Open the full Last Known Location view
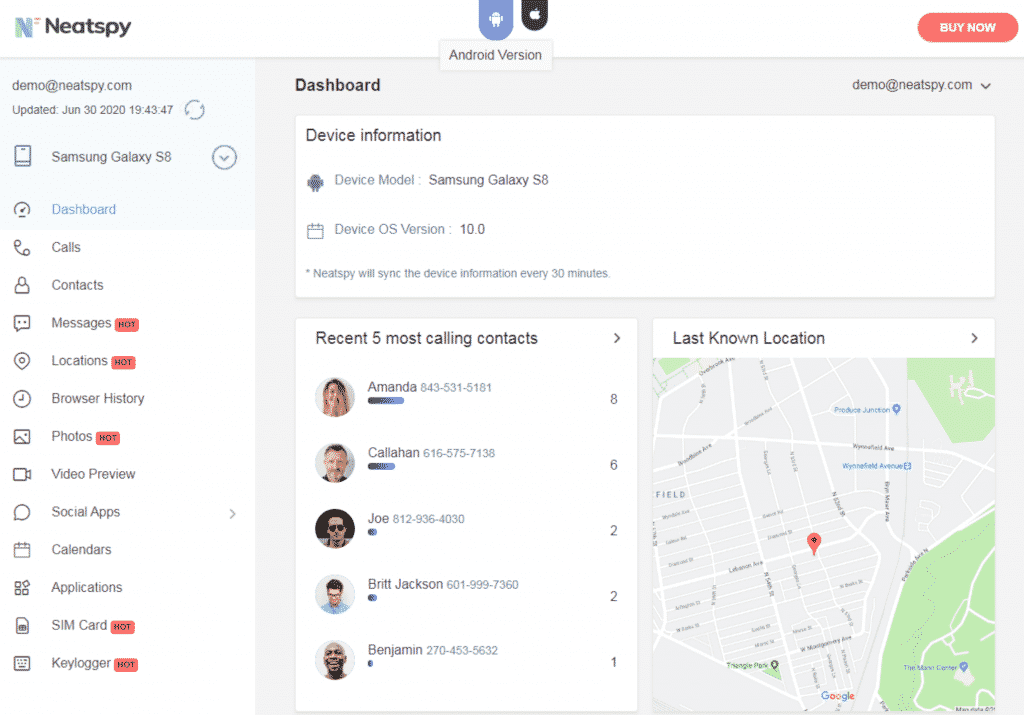 973,338
